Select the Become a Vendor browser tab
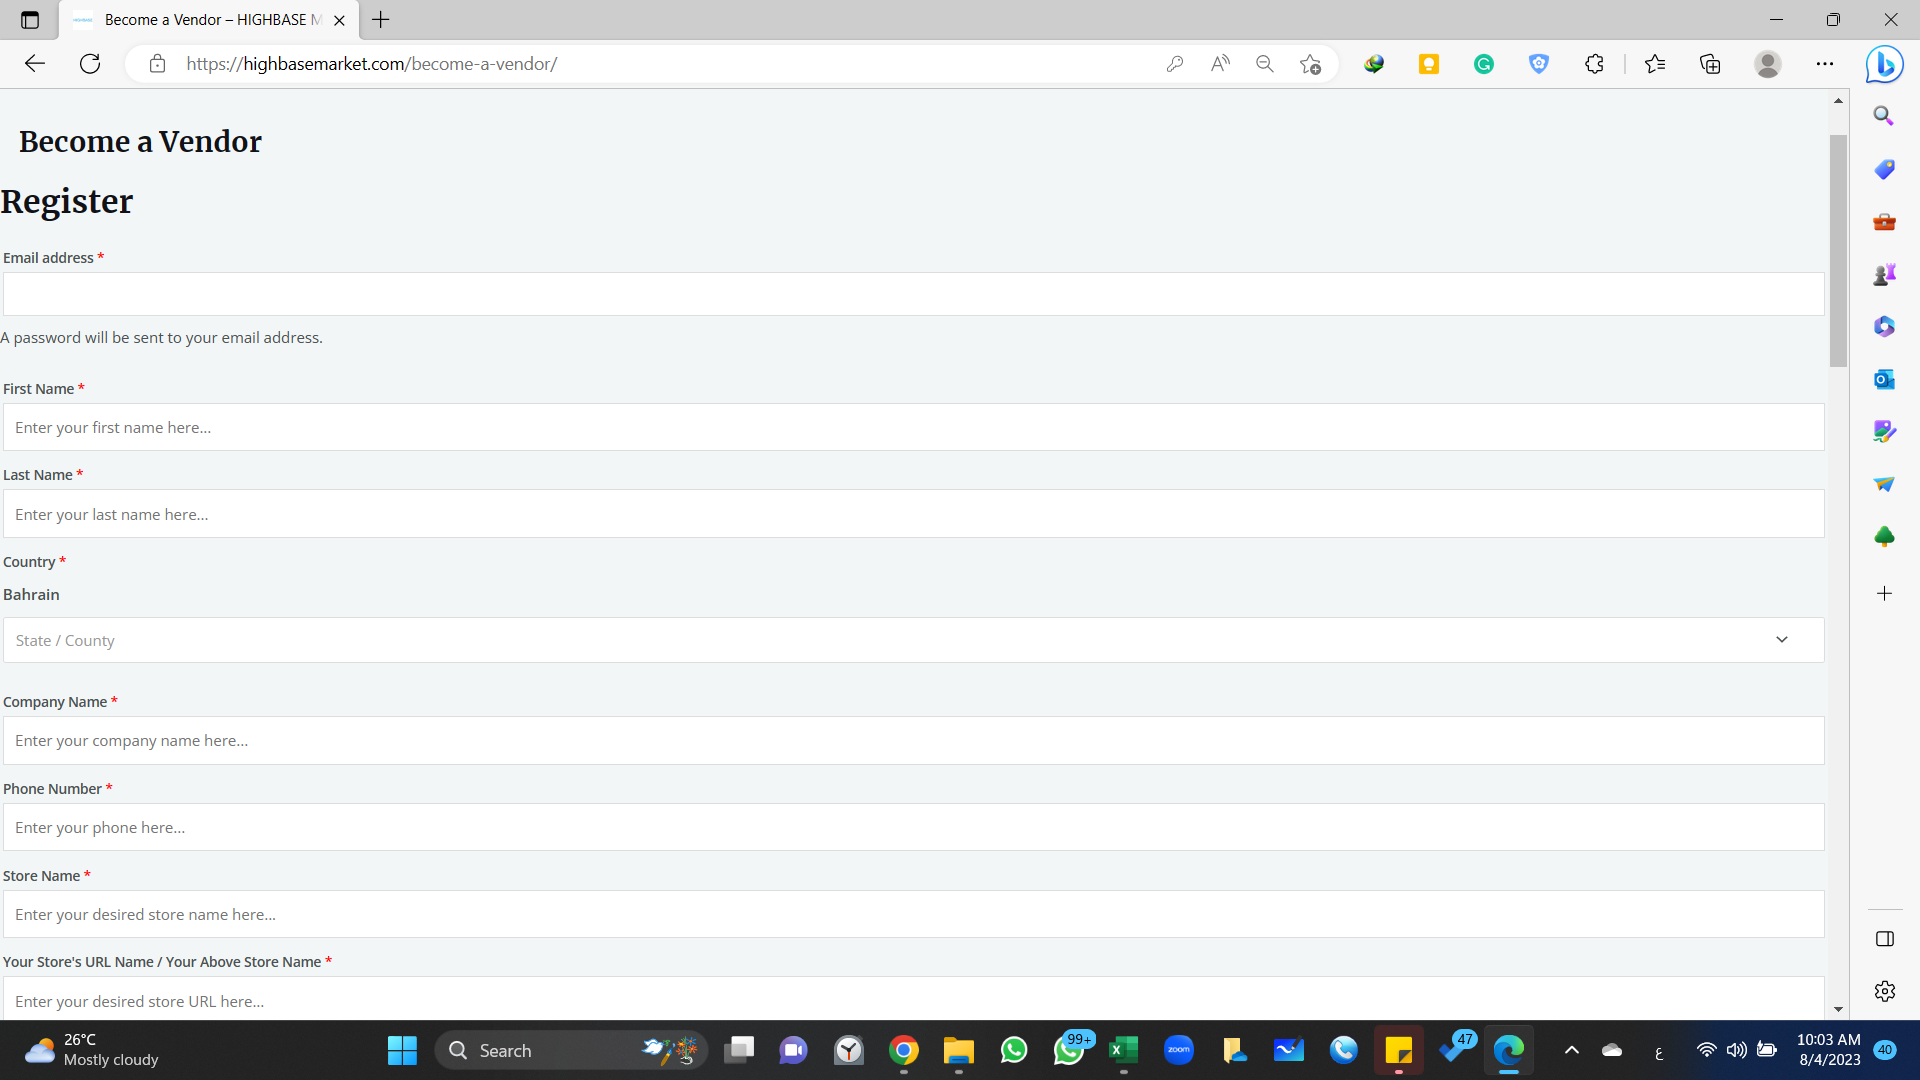Screen dimensions: 1920x1080 208,20
